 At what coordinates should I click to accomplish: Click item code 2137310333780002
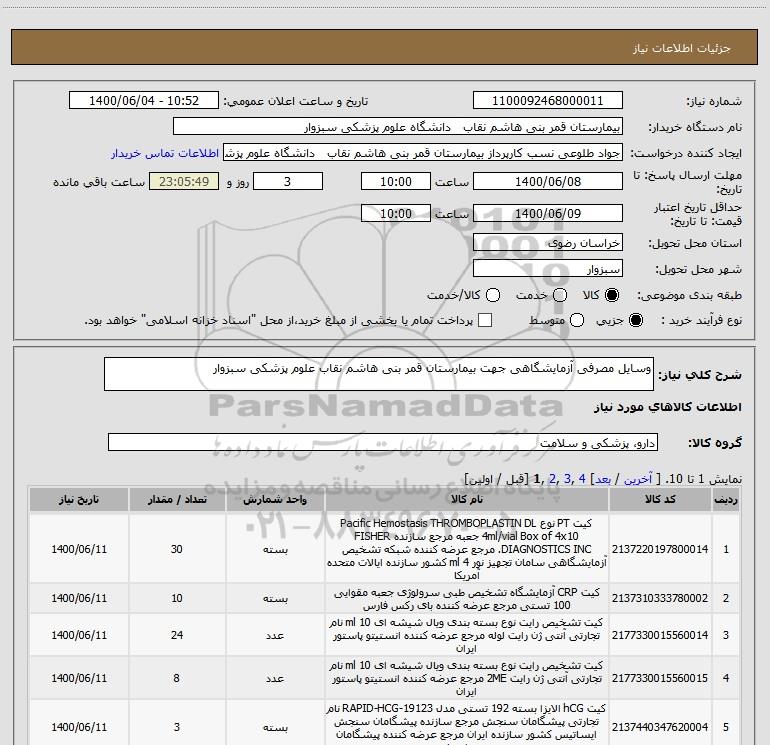(660, 598)
